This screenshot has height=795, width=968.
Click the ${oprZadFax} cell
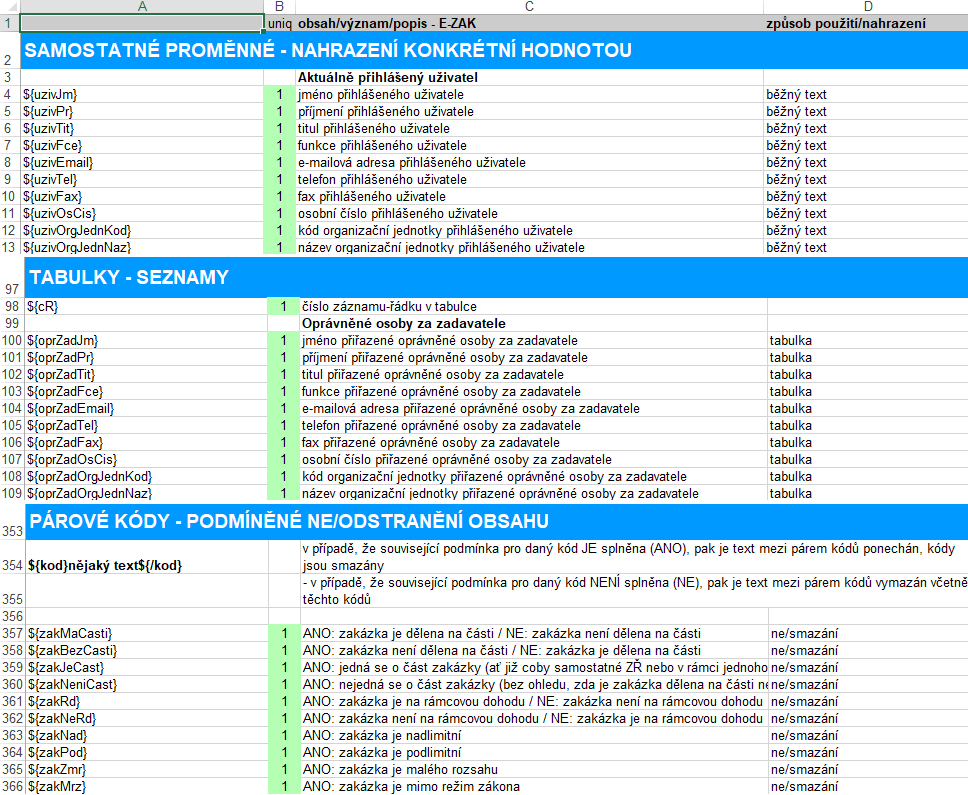[x=141, y=442]
